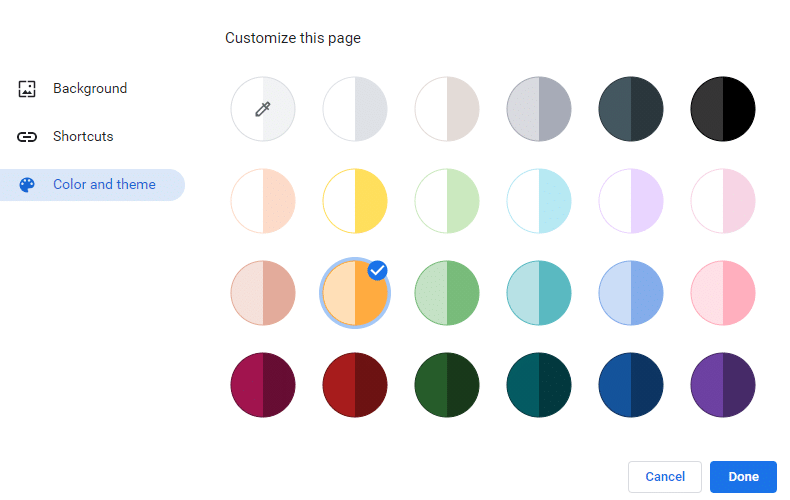790x500 pixels.
Task: Select the dark purple theme swatch
Action: [x=722, y=385]
